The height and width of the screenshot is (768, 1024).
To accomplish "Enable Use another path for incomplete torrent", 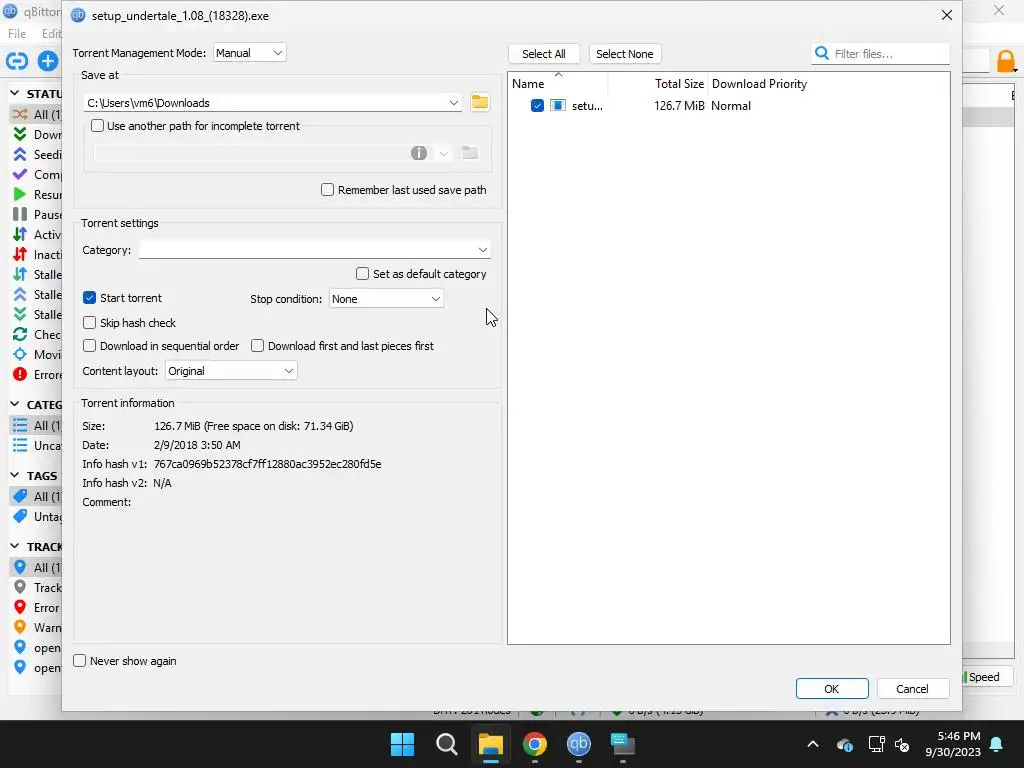I will click(x=97, y=125).
